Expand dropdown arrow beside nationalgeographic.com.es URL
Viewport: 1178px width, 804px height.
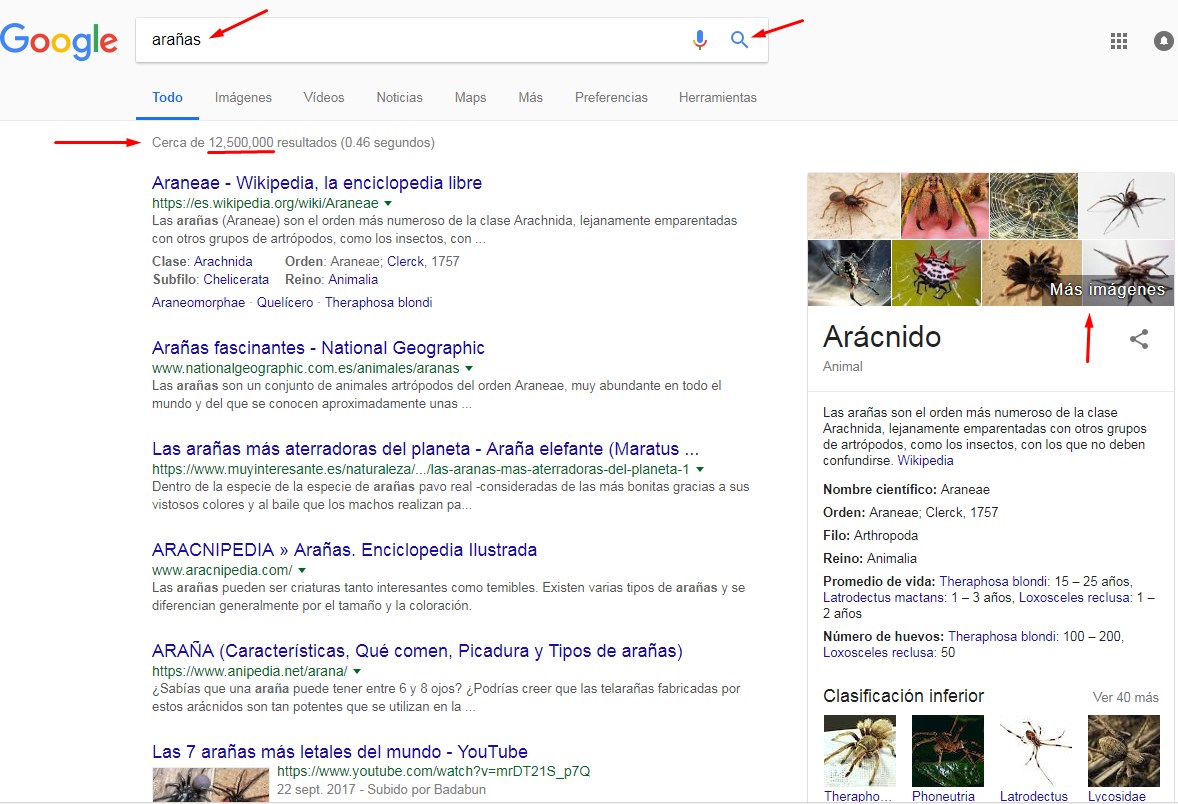point(469,368)
